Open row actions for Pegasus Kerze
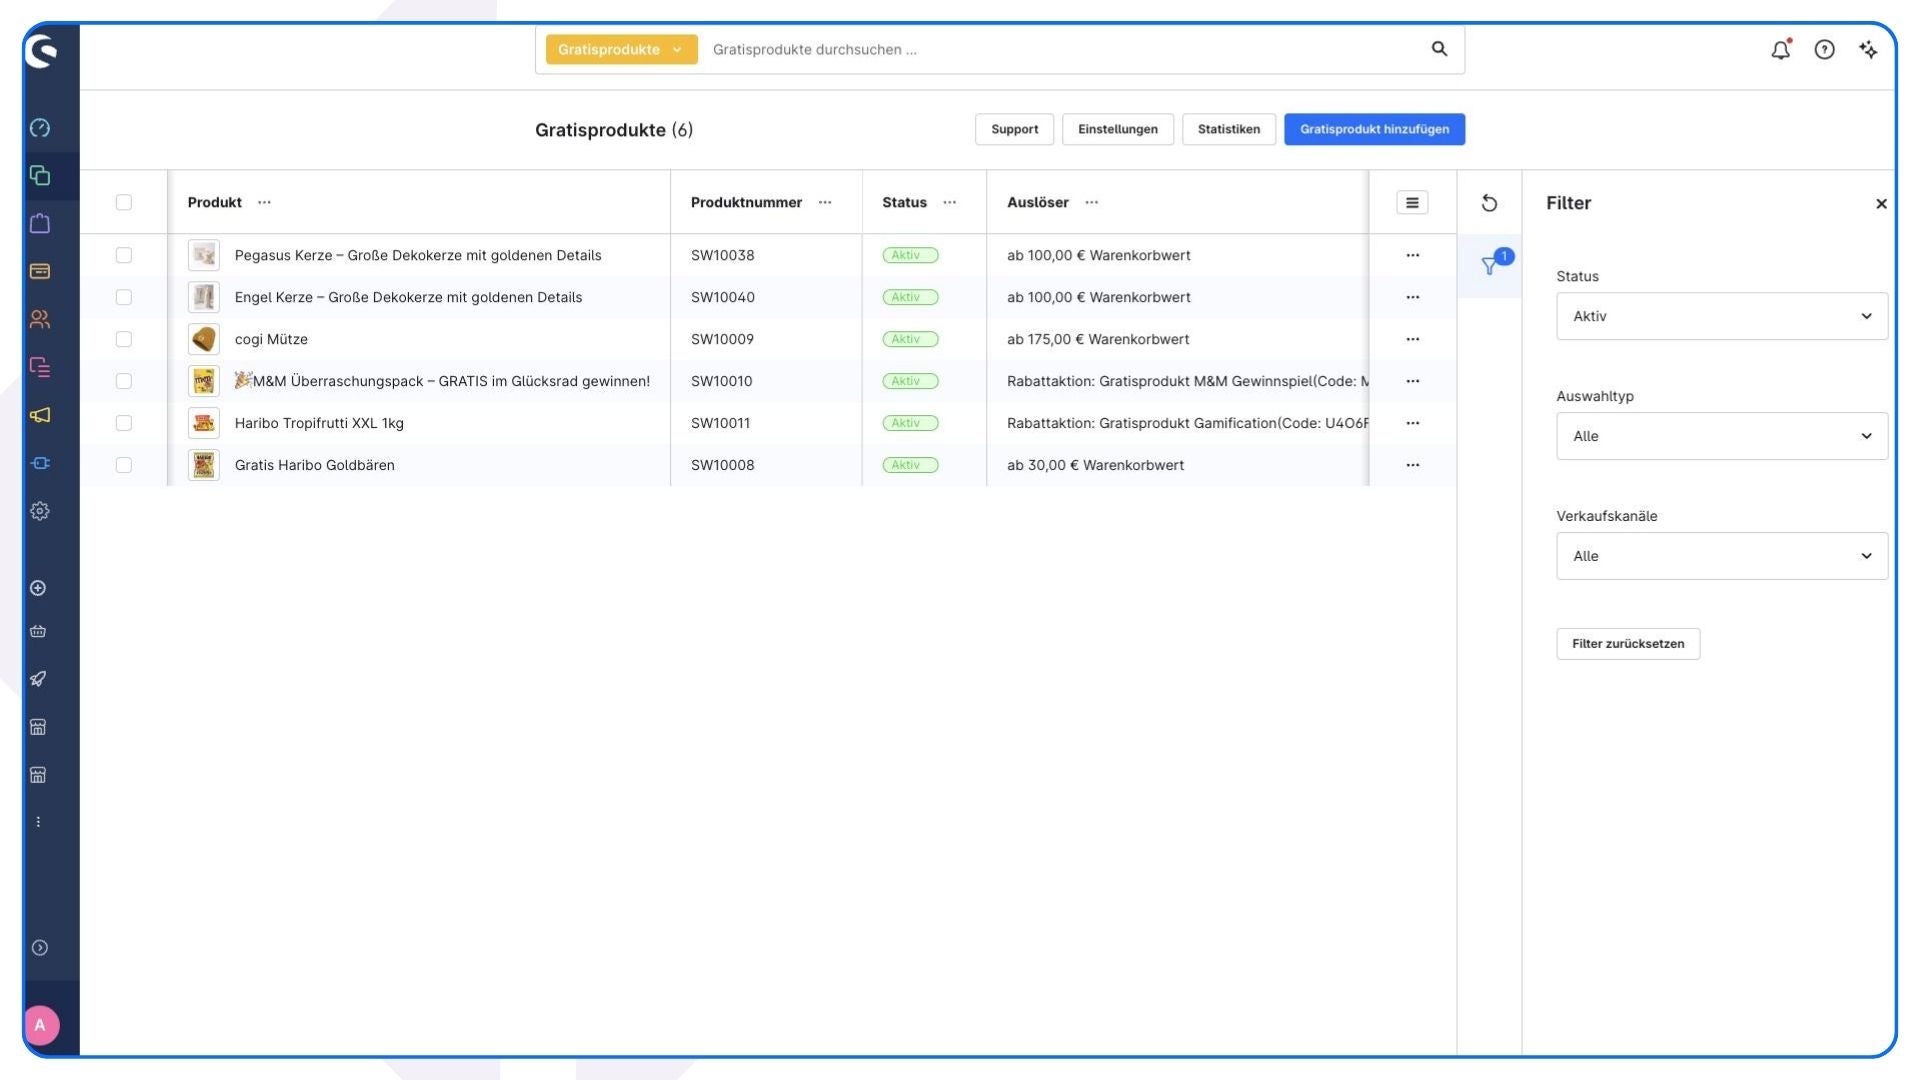 [1412, 255]
